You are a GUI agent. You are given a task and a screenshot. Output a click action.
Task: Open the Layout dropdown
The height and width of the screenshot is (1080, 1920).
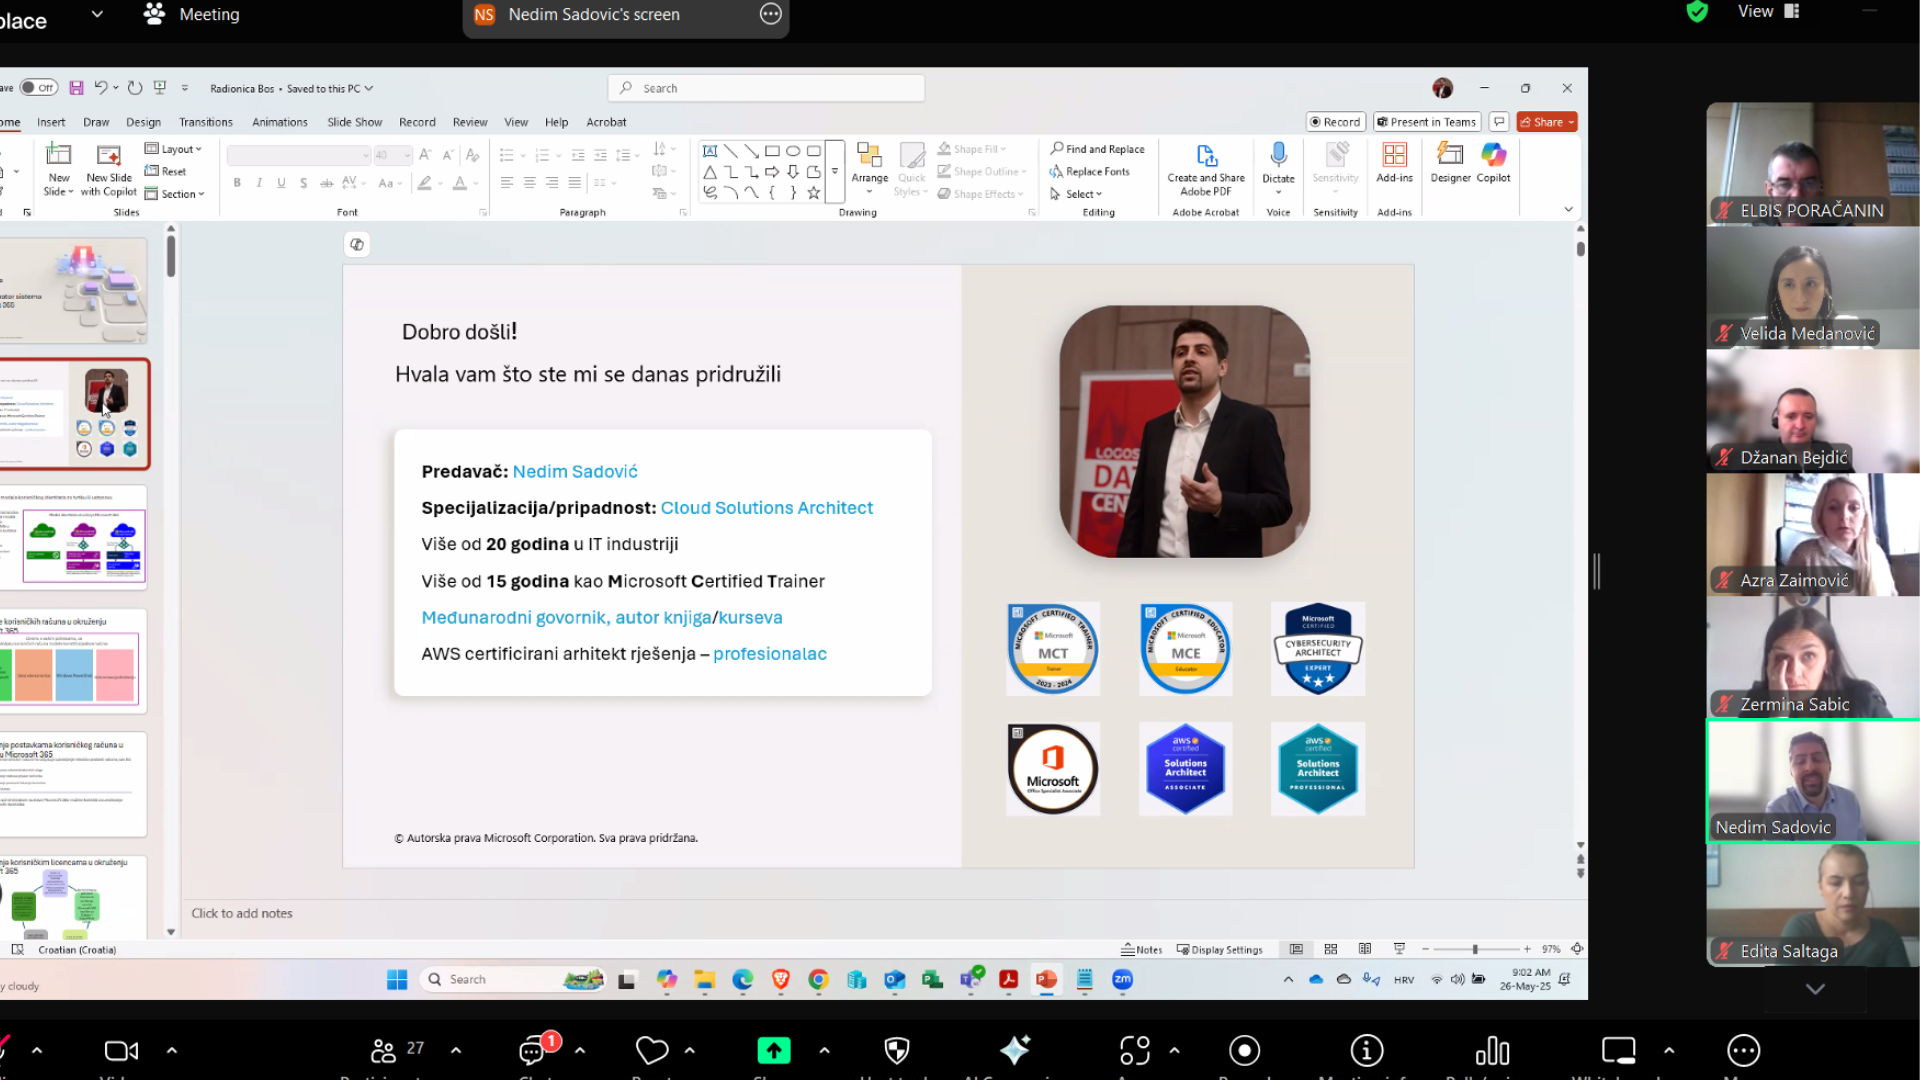(x=173, y=149)
